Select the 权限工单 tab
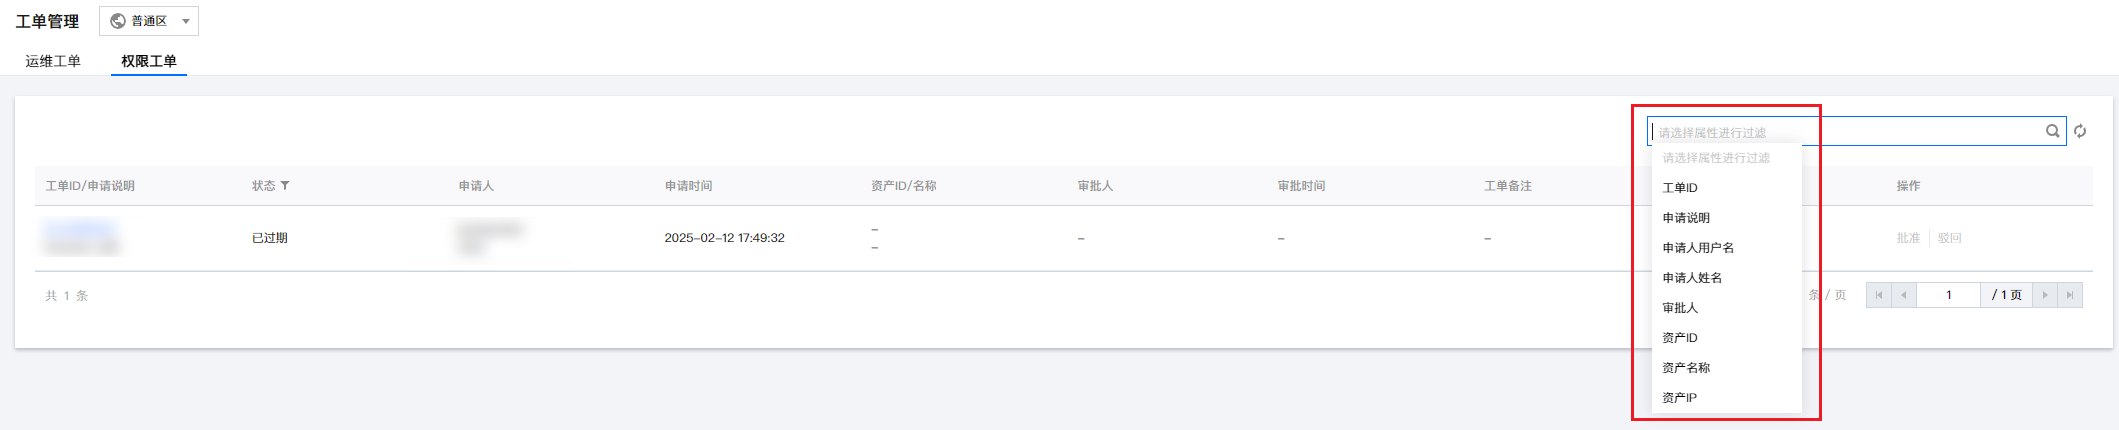This screenshot has width=2119, height=430. point(149,61)
